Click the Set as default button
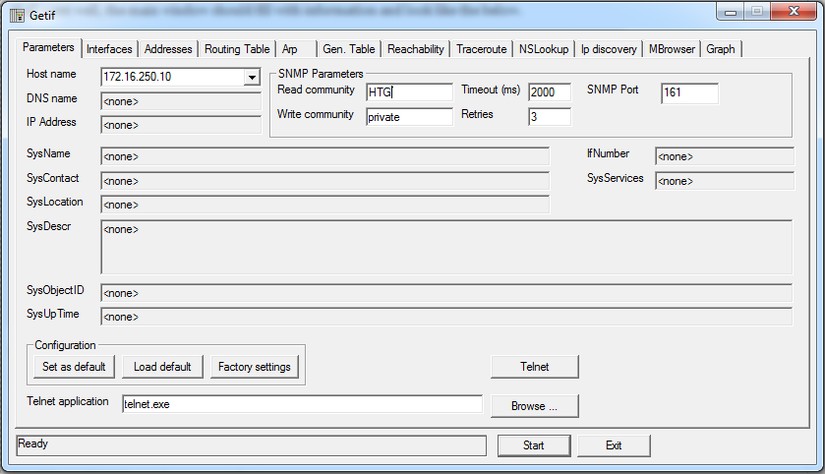825x474 pixels. pyautogui.click(x=74, y=367)
